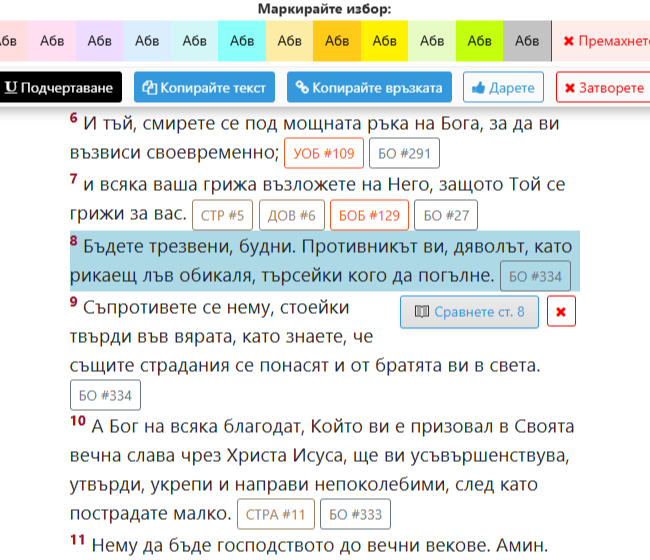Viewport: 650px width, 560px height.
Task: Click the red X icon in Премахнете
Action: point(569,41)
